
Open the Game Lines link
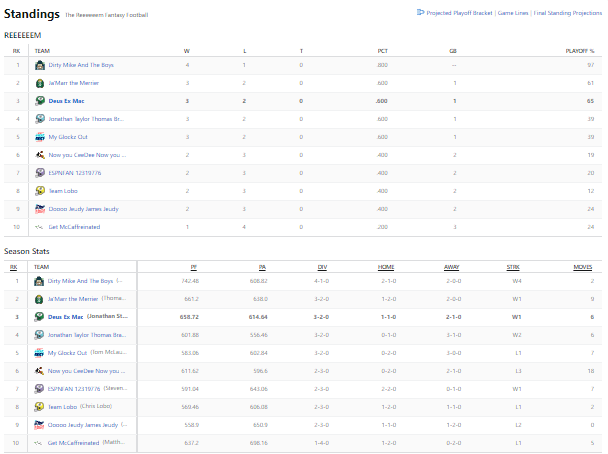point(515,13)
